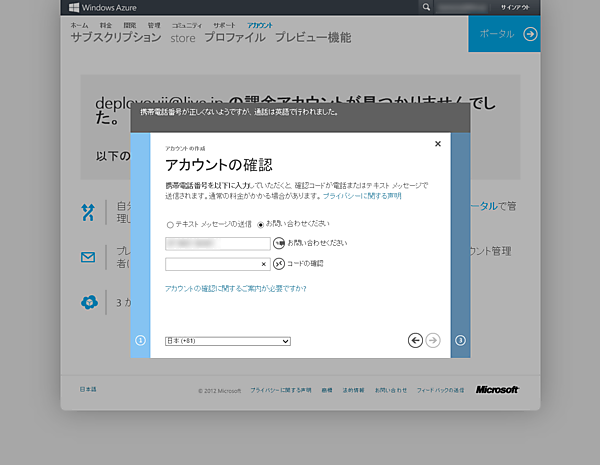Open the 日本 (+81) country code dropdown
The image size is (600, 465).
pyautogui.click(x=227, y=341)
